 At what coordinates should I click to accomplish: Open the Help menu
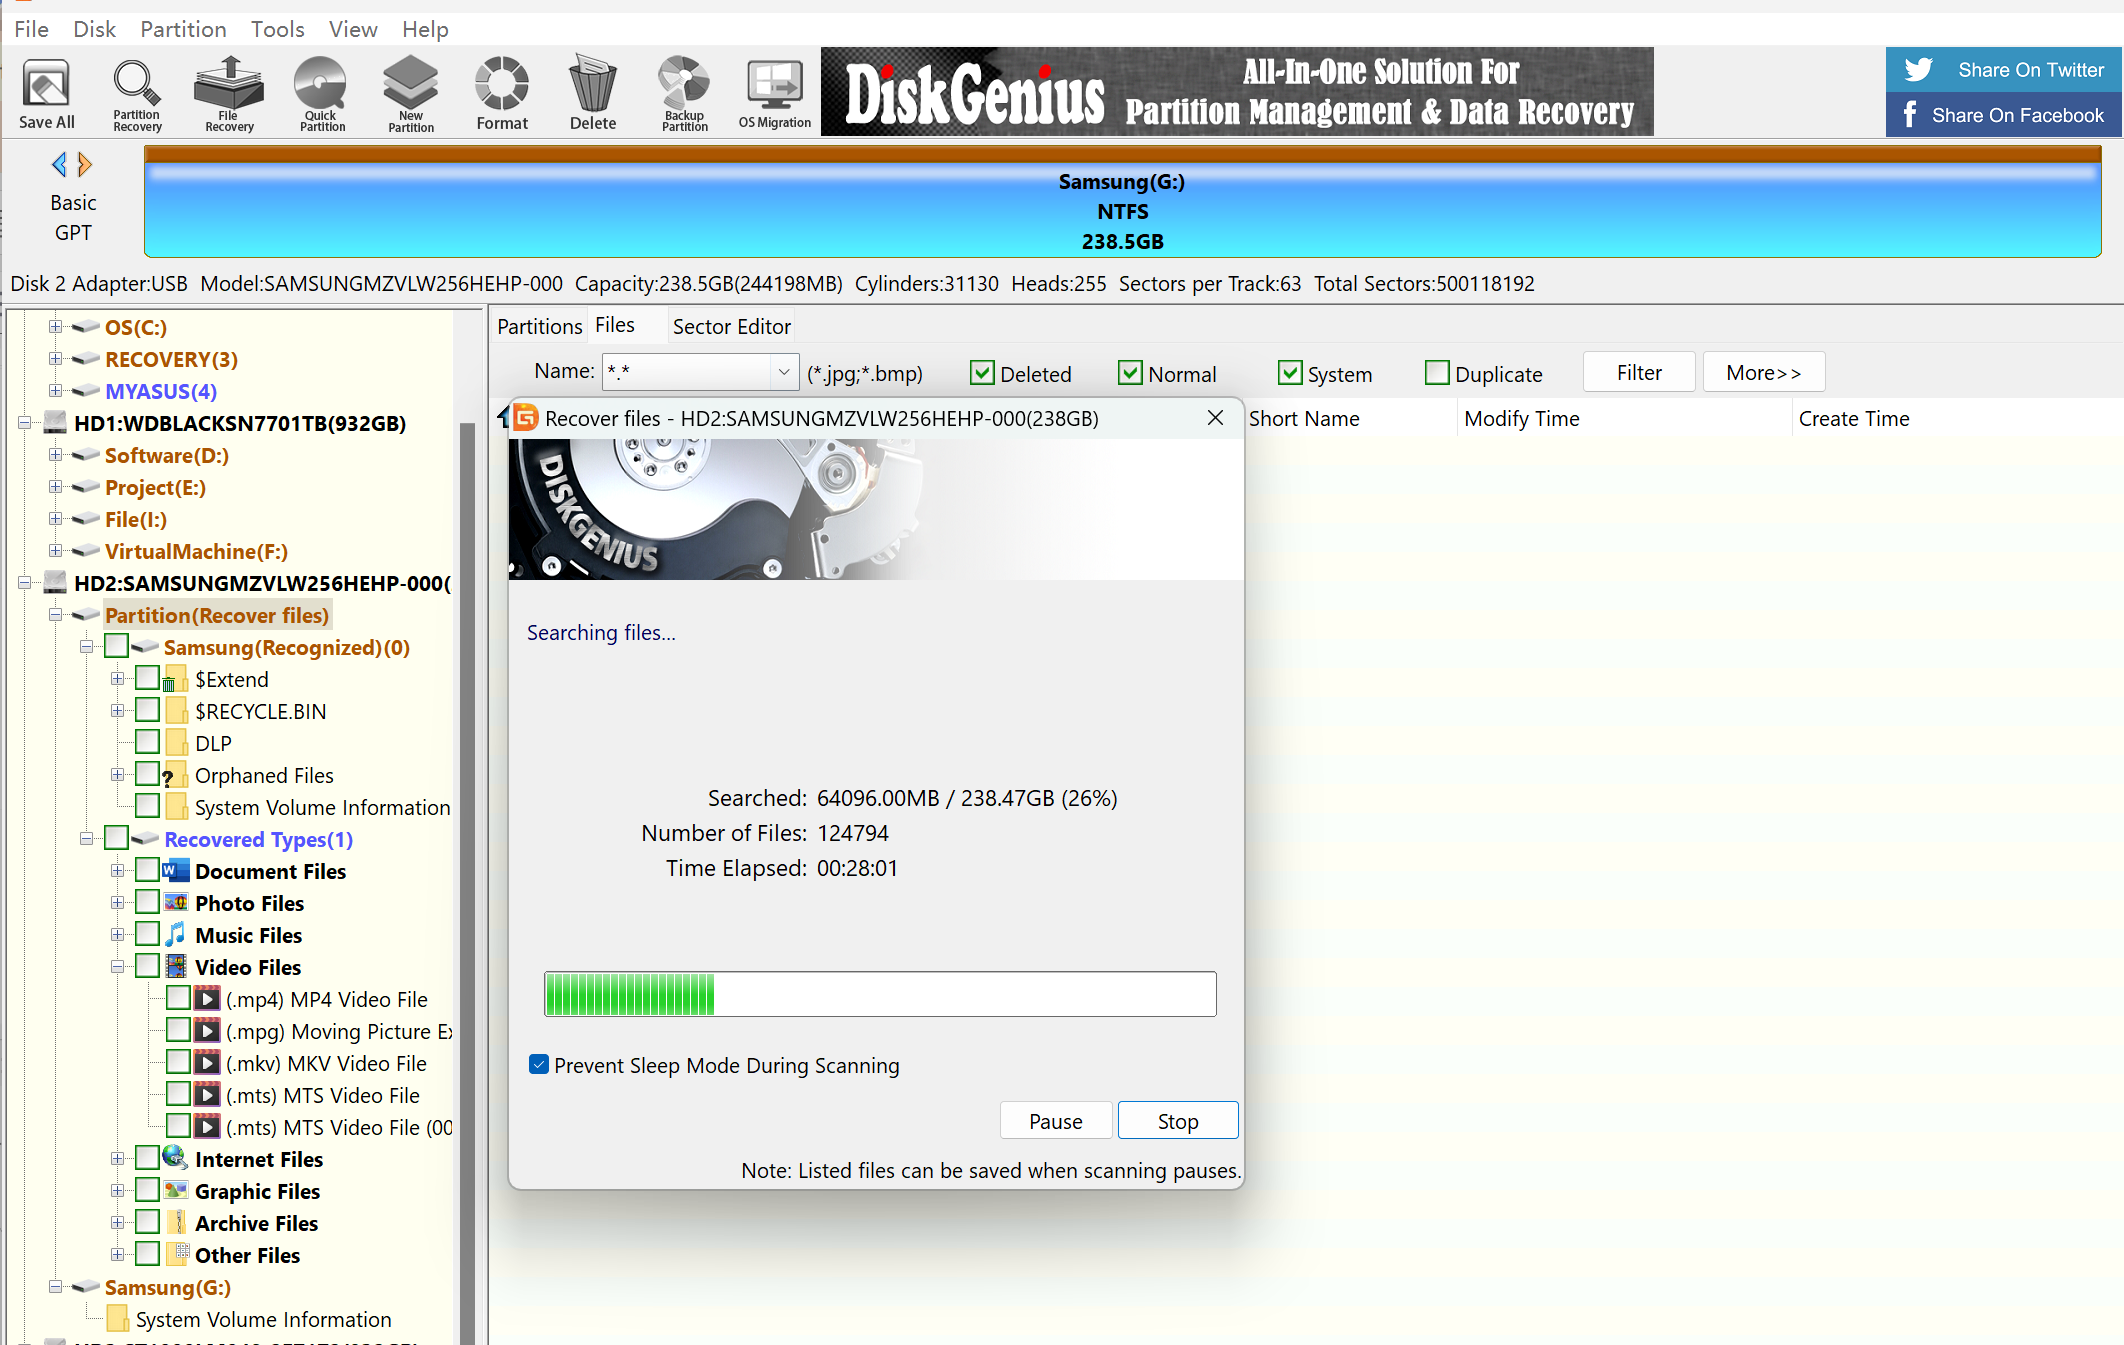tap(425, 29)
